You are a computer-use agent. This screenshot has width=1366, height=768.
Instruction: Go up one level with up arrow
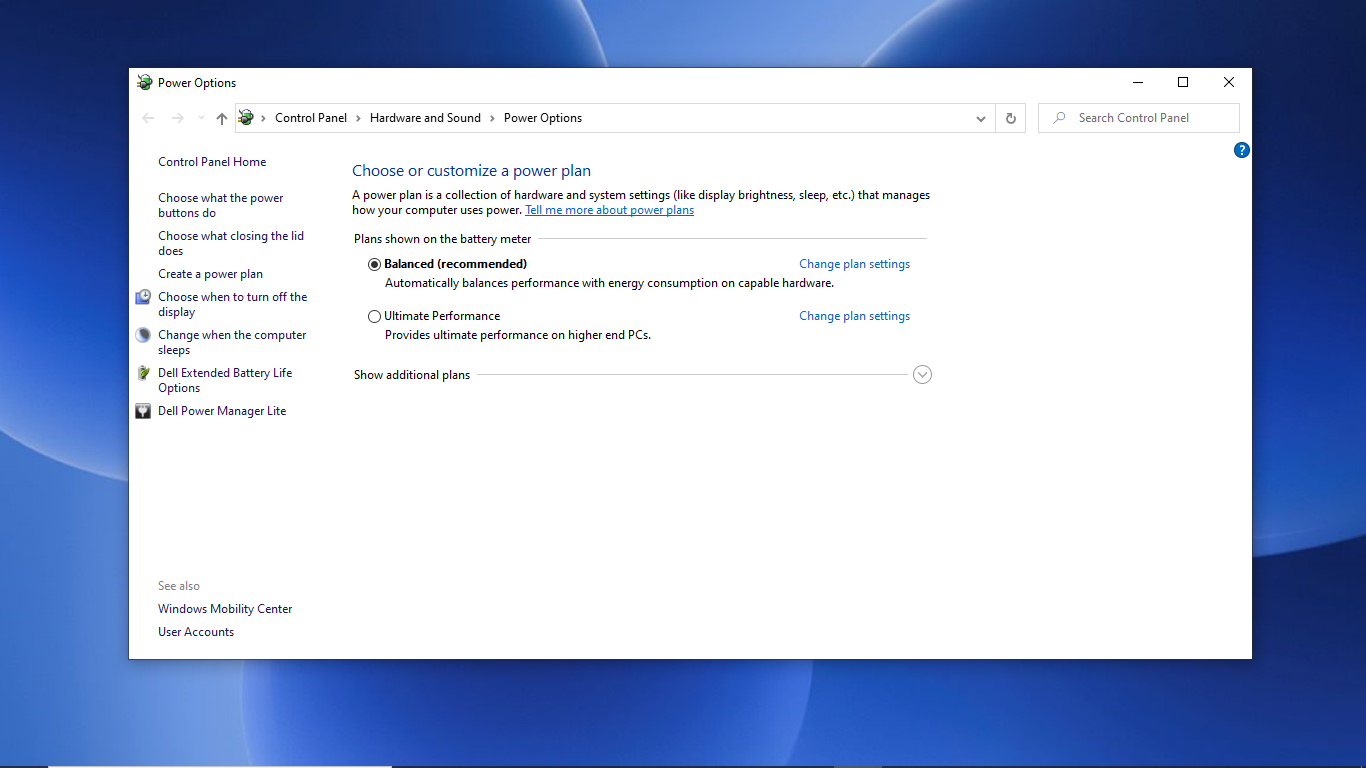pyautogui.click(x=222, y=118)
